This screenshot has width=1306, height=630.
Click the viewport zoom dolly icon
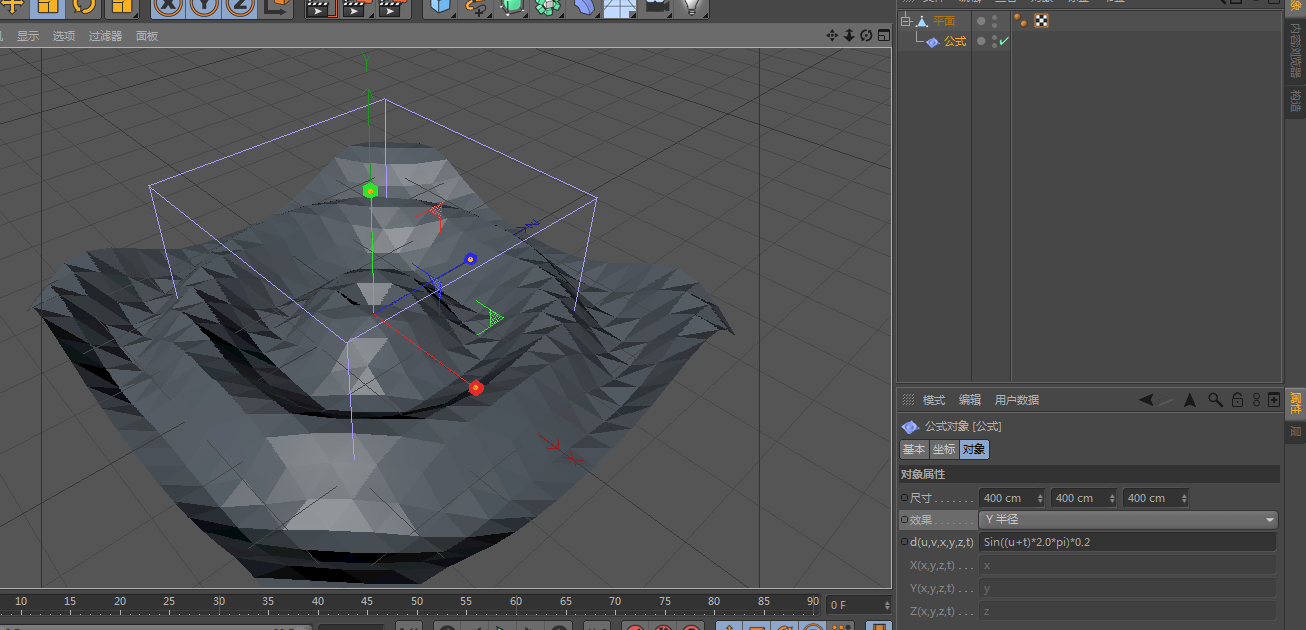[849, 35]
